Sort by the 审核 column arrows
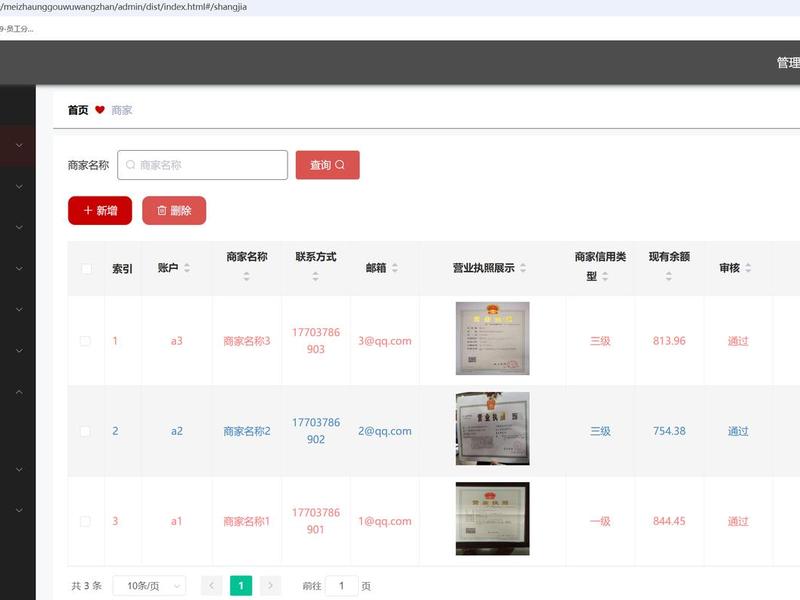800x600 pixels. coord(748,268)
